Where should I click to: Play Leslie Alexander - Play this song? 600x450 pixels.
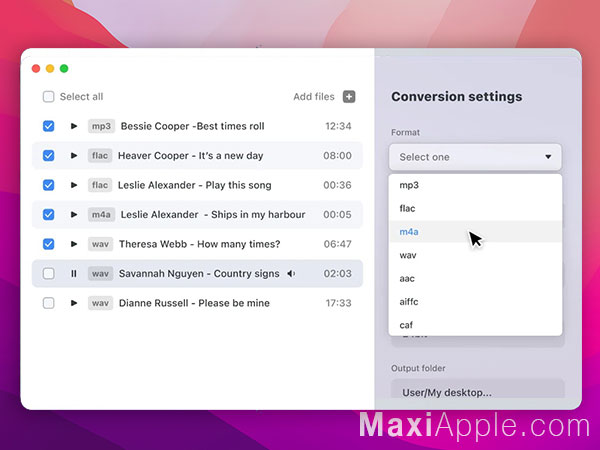(74, 185)
